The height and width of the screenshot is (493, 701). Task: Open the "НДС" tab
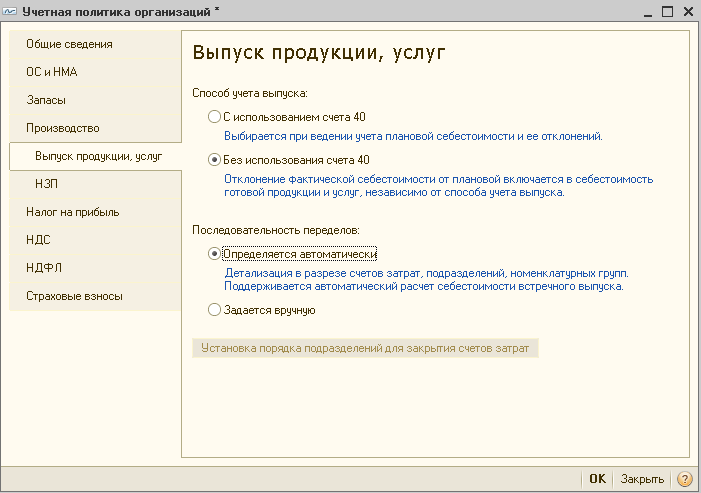[95, 240]
